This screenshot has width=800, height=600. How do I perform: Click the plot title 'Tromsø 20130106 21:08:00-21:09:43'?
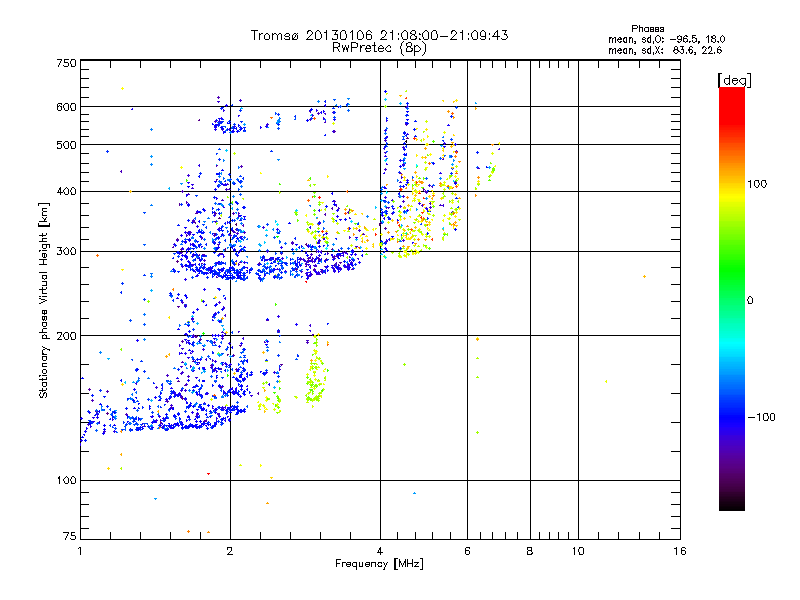coord(379,35)
